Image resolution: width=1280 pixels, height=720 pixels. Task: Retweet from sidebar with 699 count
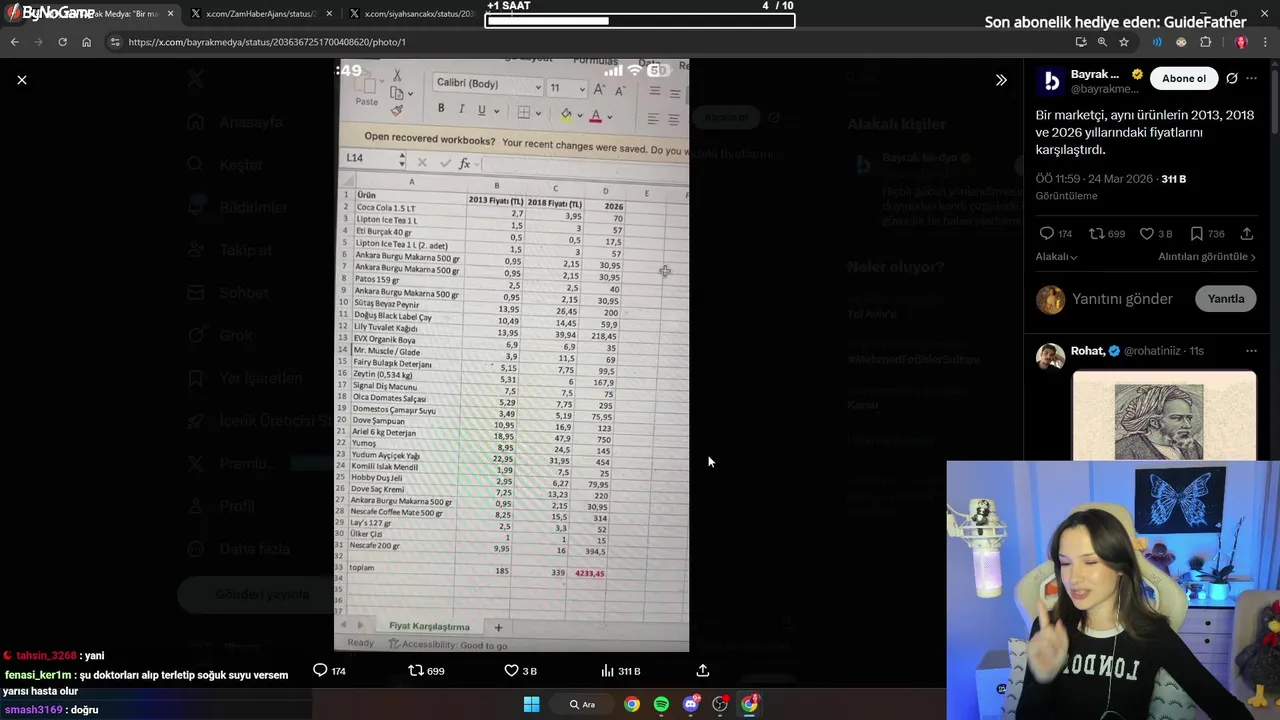pyautogui.click(x=1107, y=234)
